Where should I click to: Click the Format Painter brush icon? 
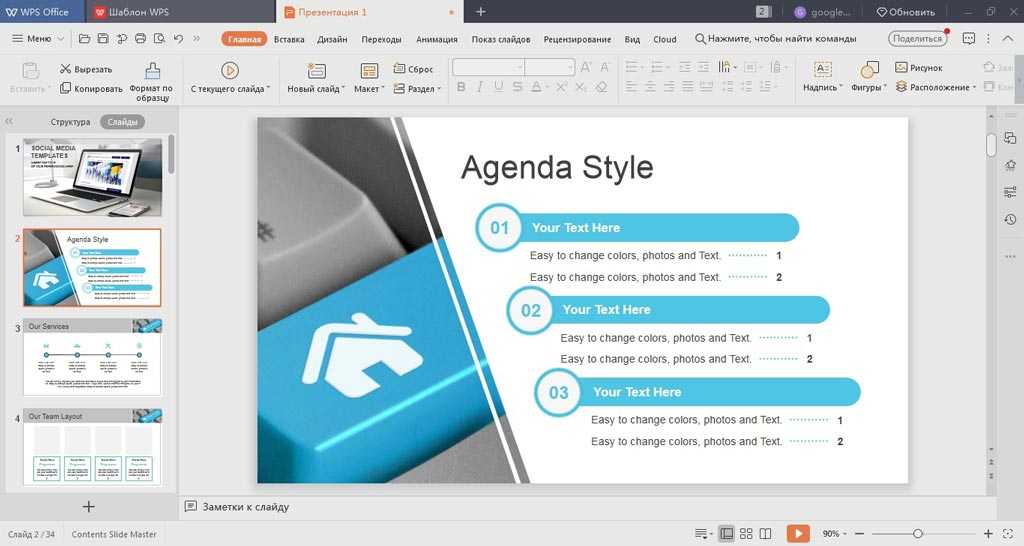coord(152,71)
